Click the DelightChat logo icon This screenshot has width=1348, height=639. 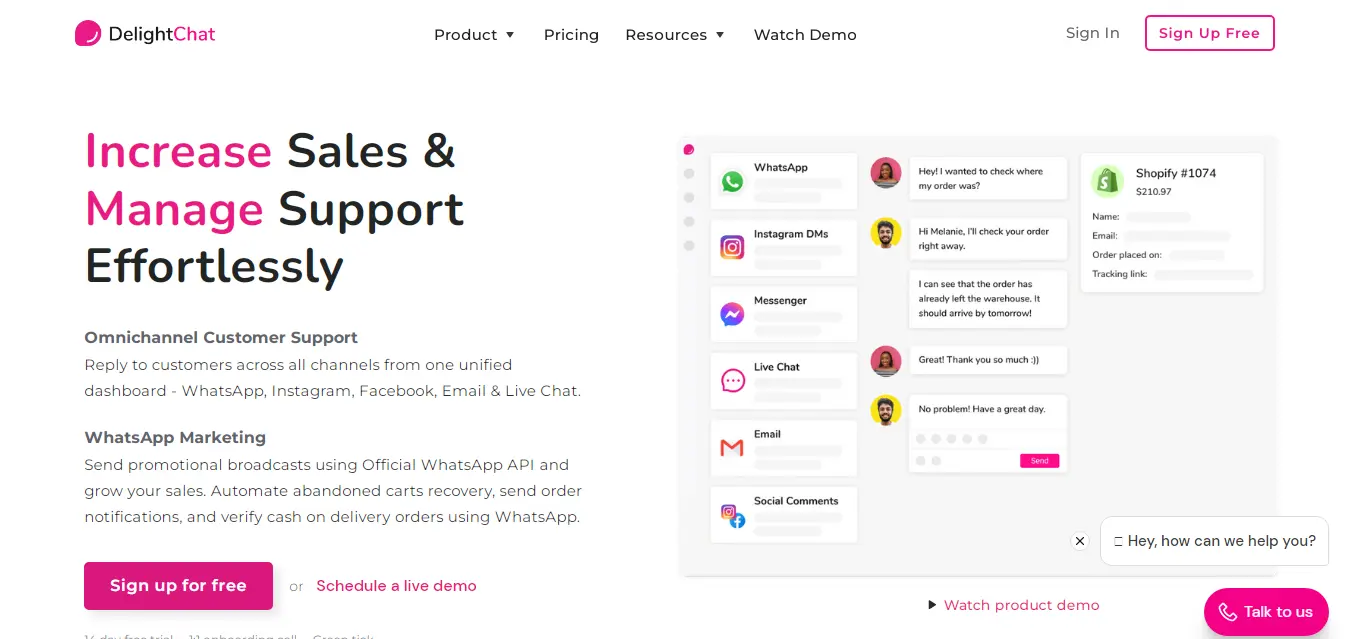point(88,34)
